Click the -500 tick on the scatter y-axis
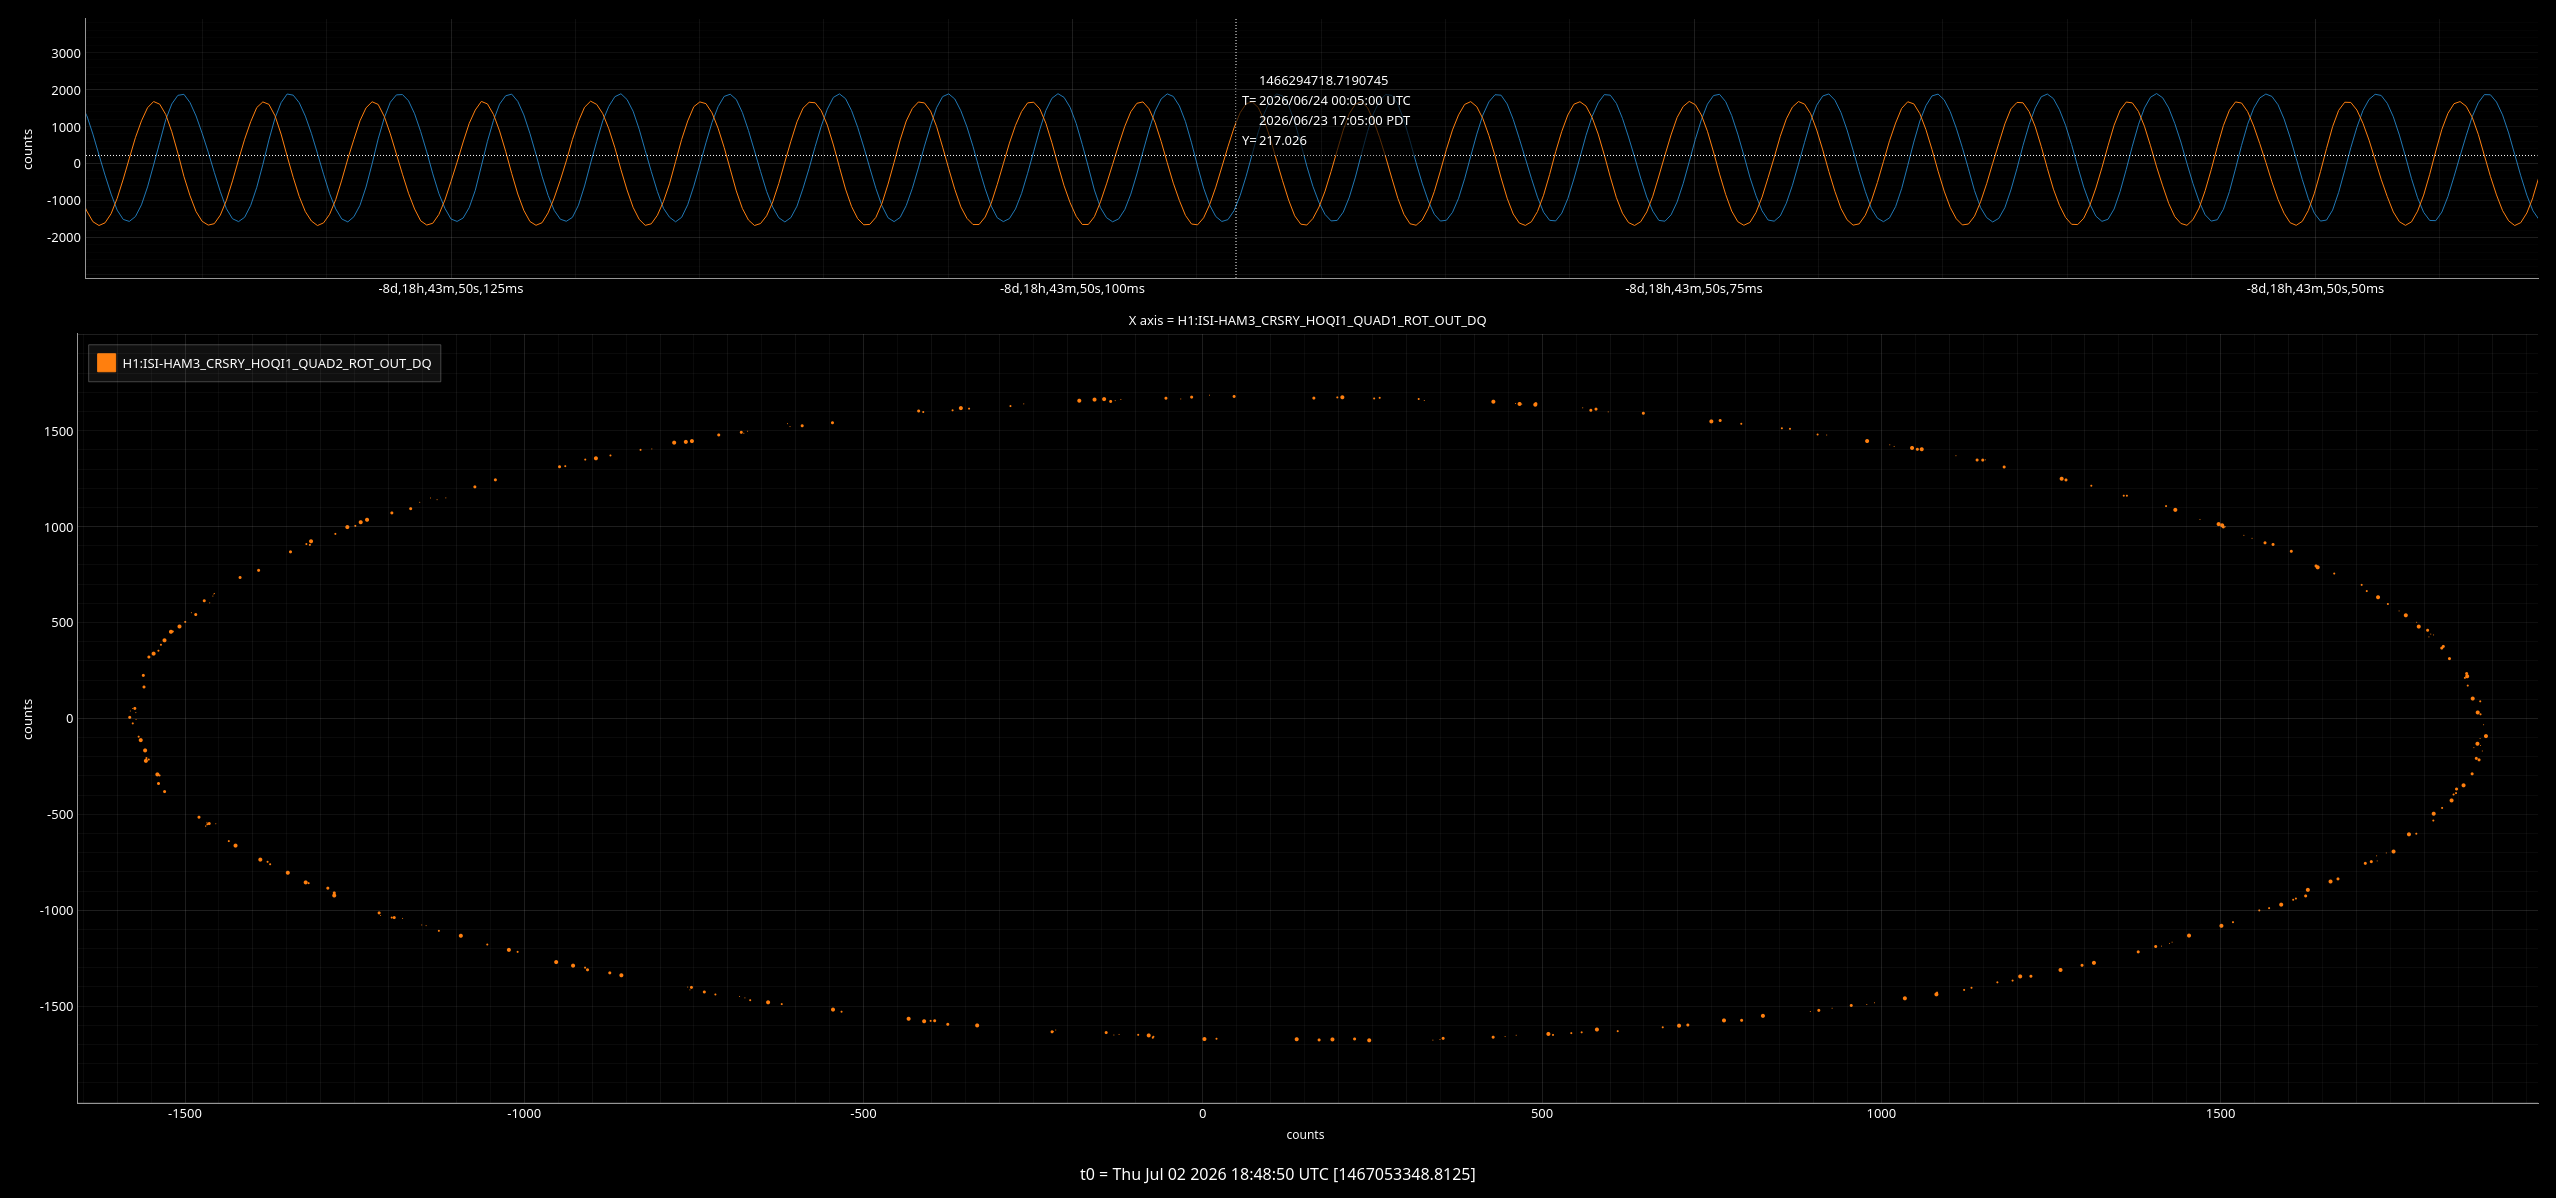 click(60, 815)
